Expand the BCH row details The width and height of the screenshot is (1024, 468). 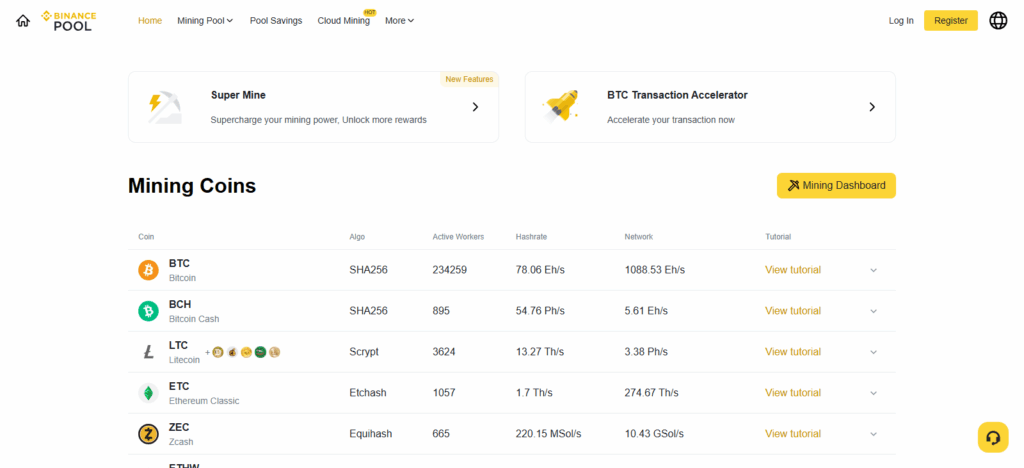873,311
